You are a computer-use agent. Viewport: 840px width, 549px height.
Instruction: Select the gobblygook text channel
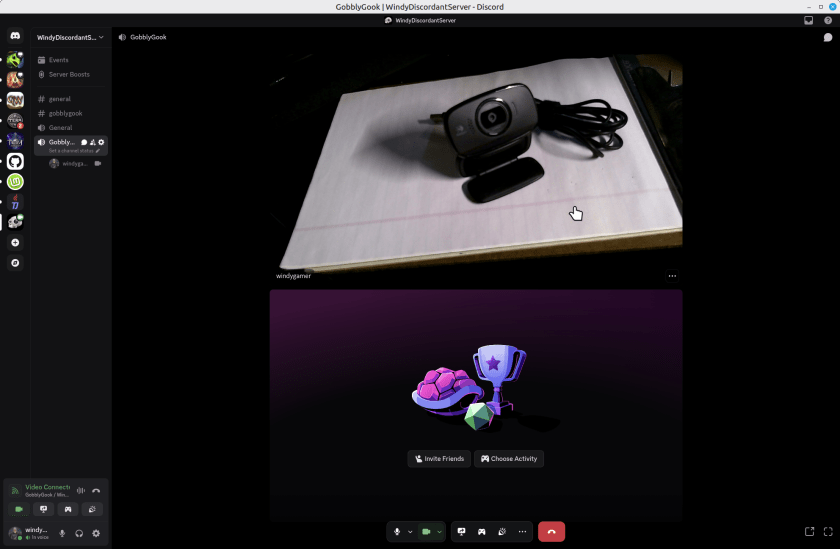65,113
